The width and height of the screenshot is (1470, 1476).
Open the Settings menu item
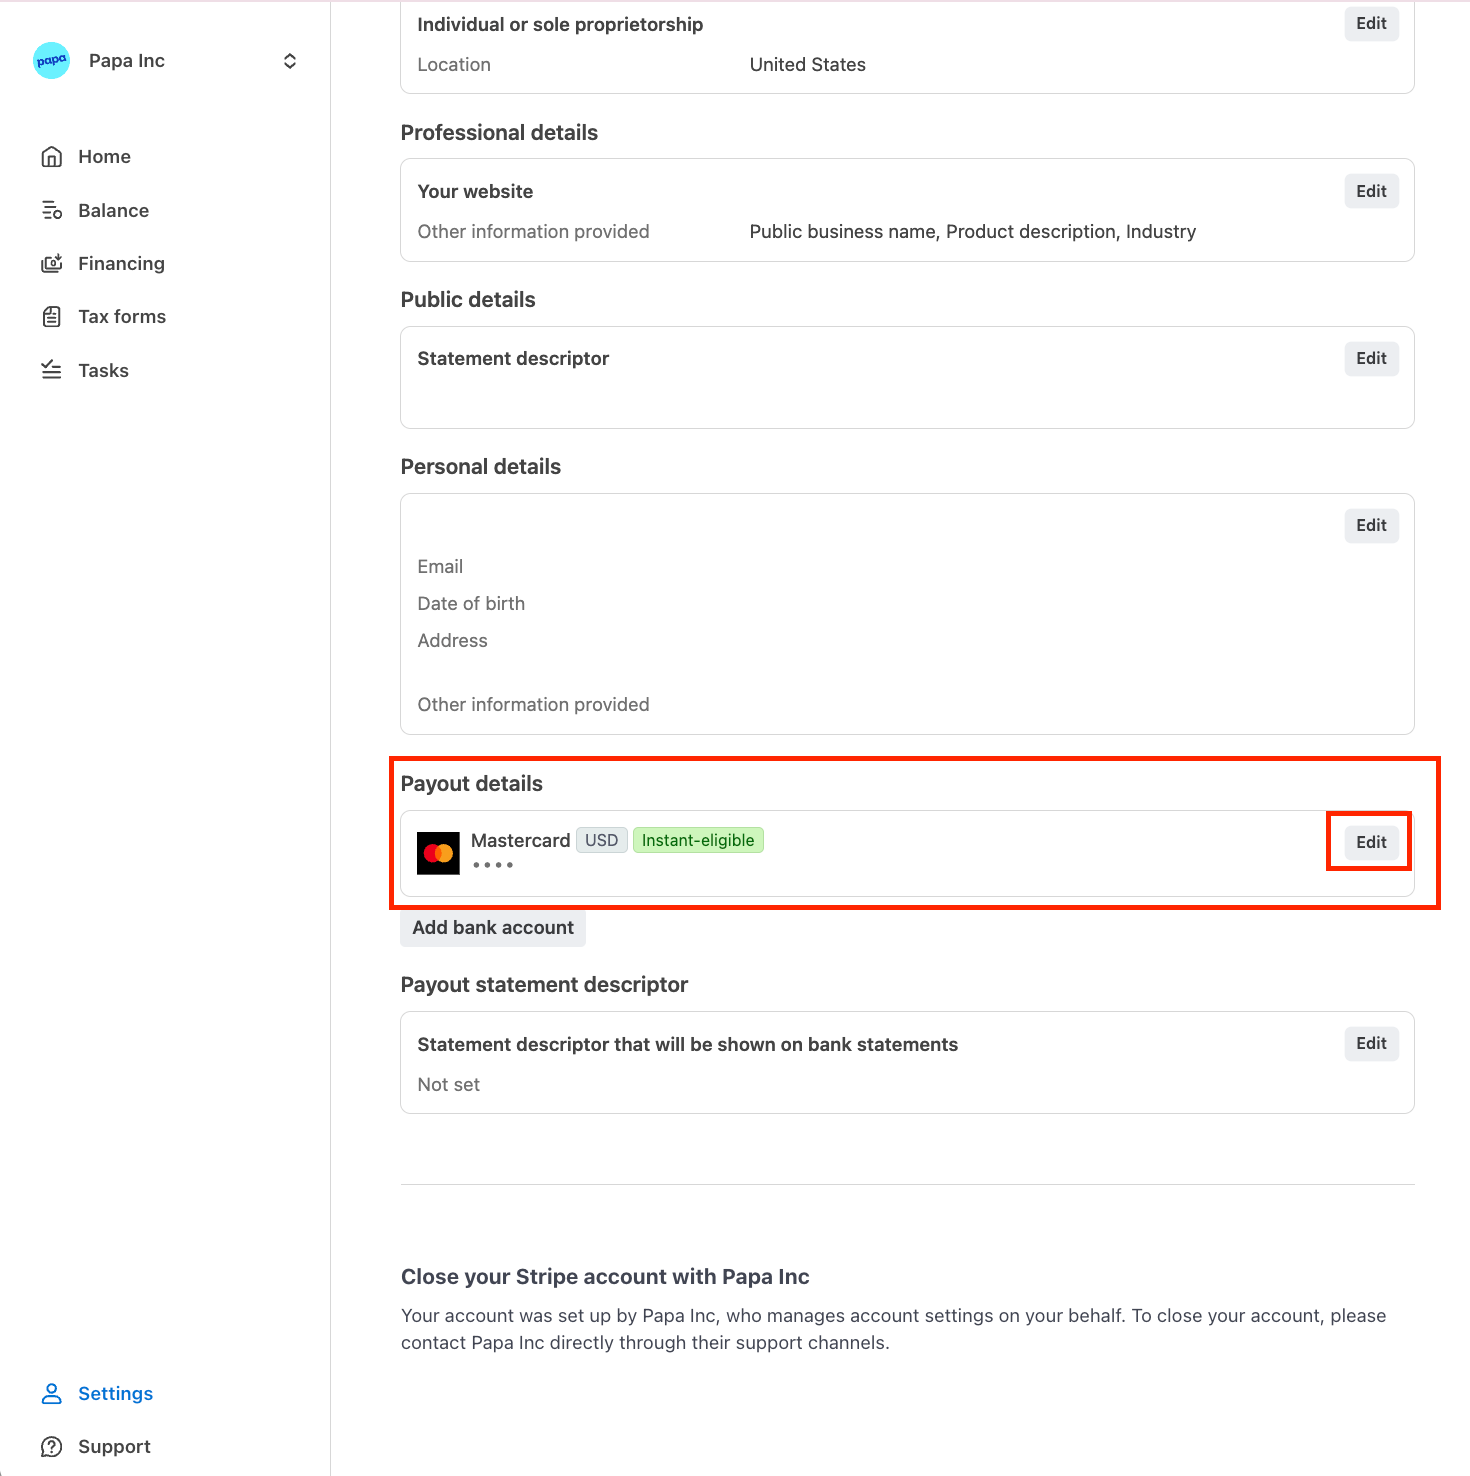point(115,1393)
